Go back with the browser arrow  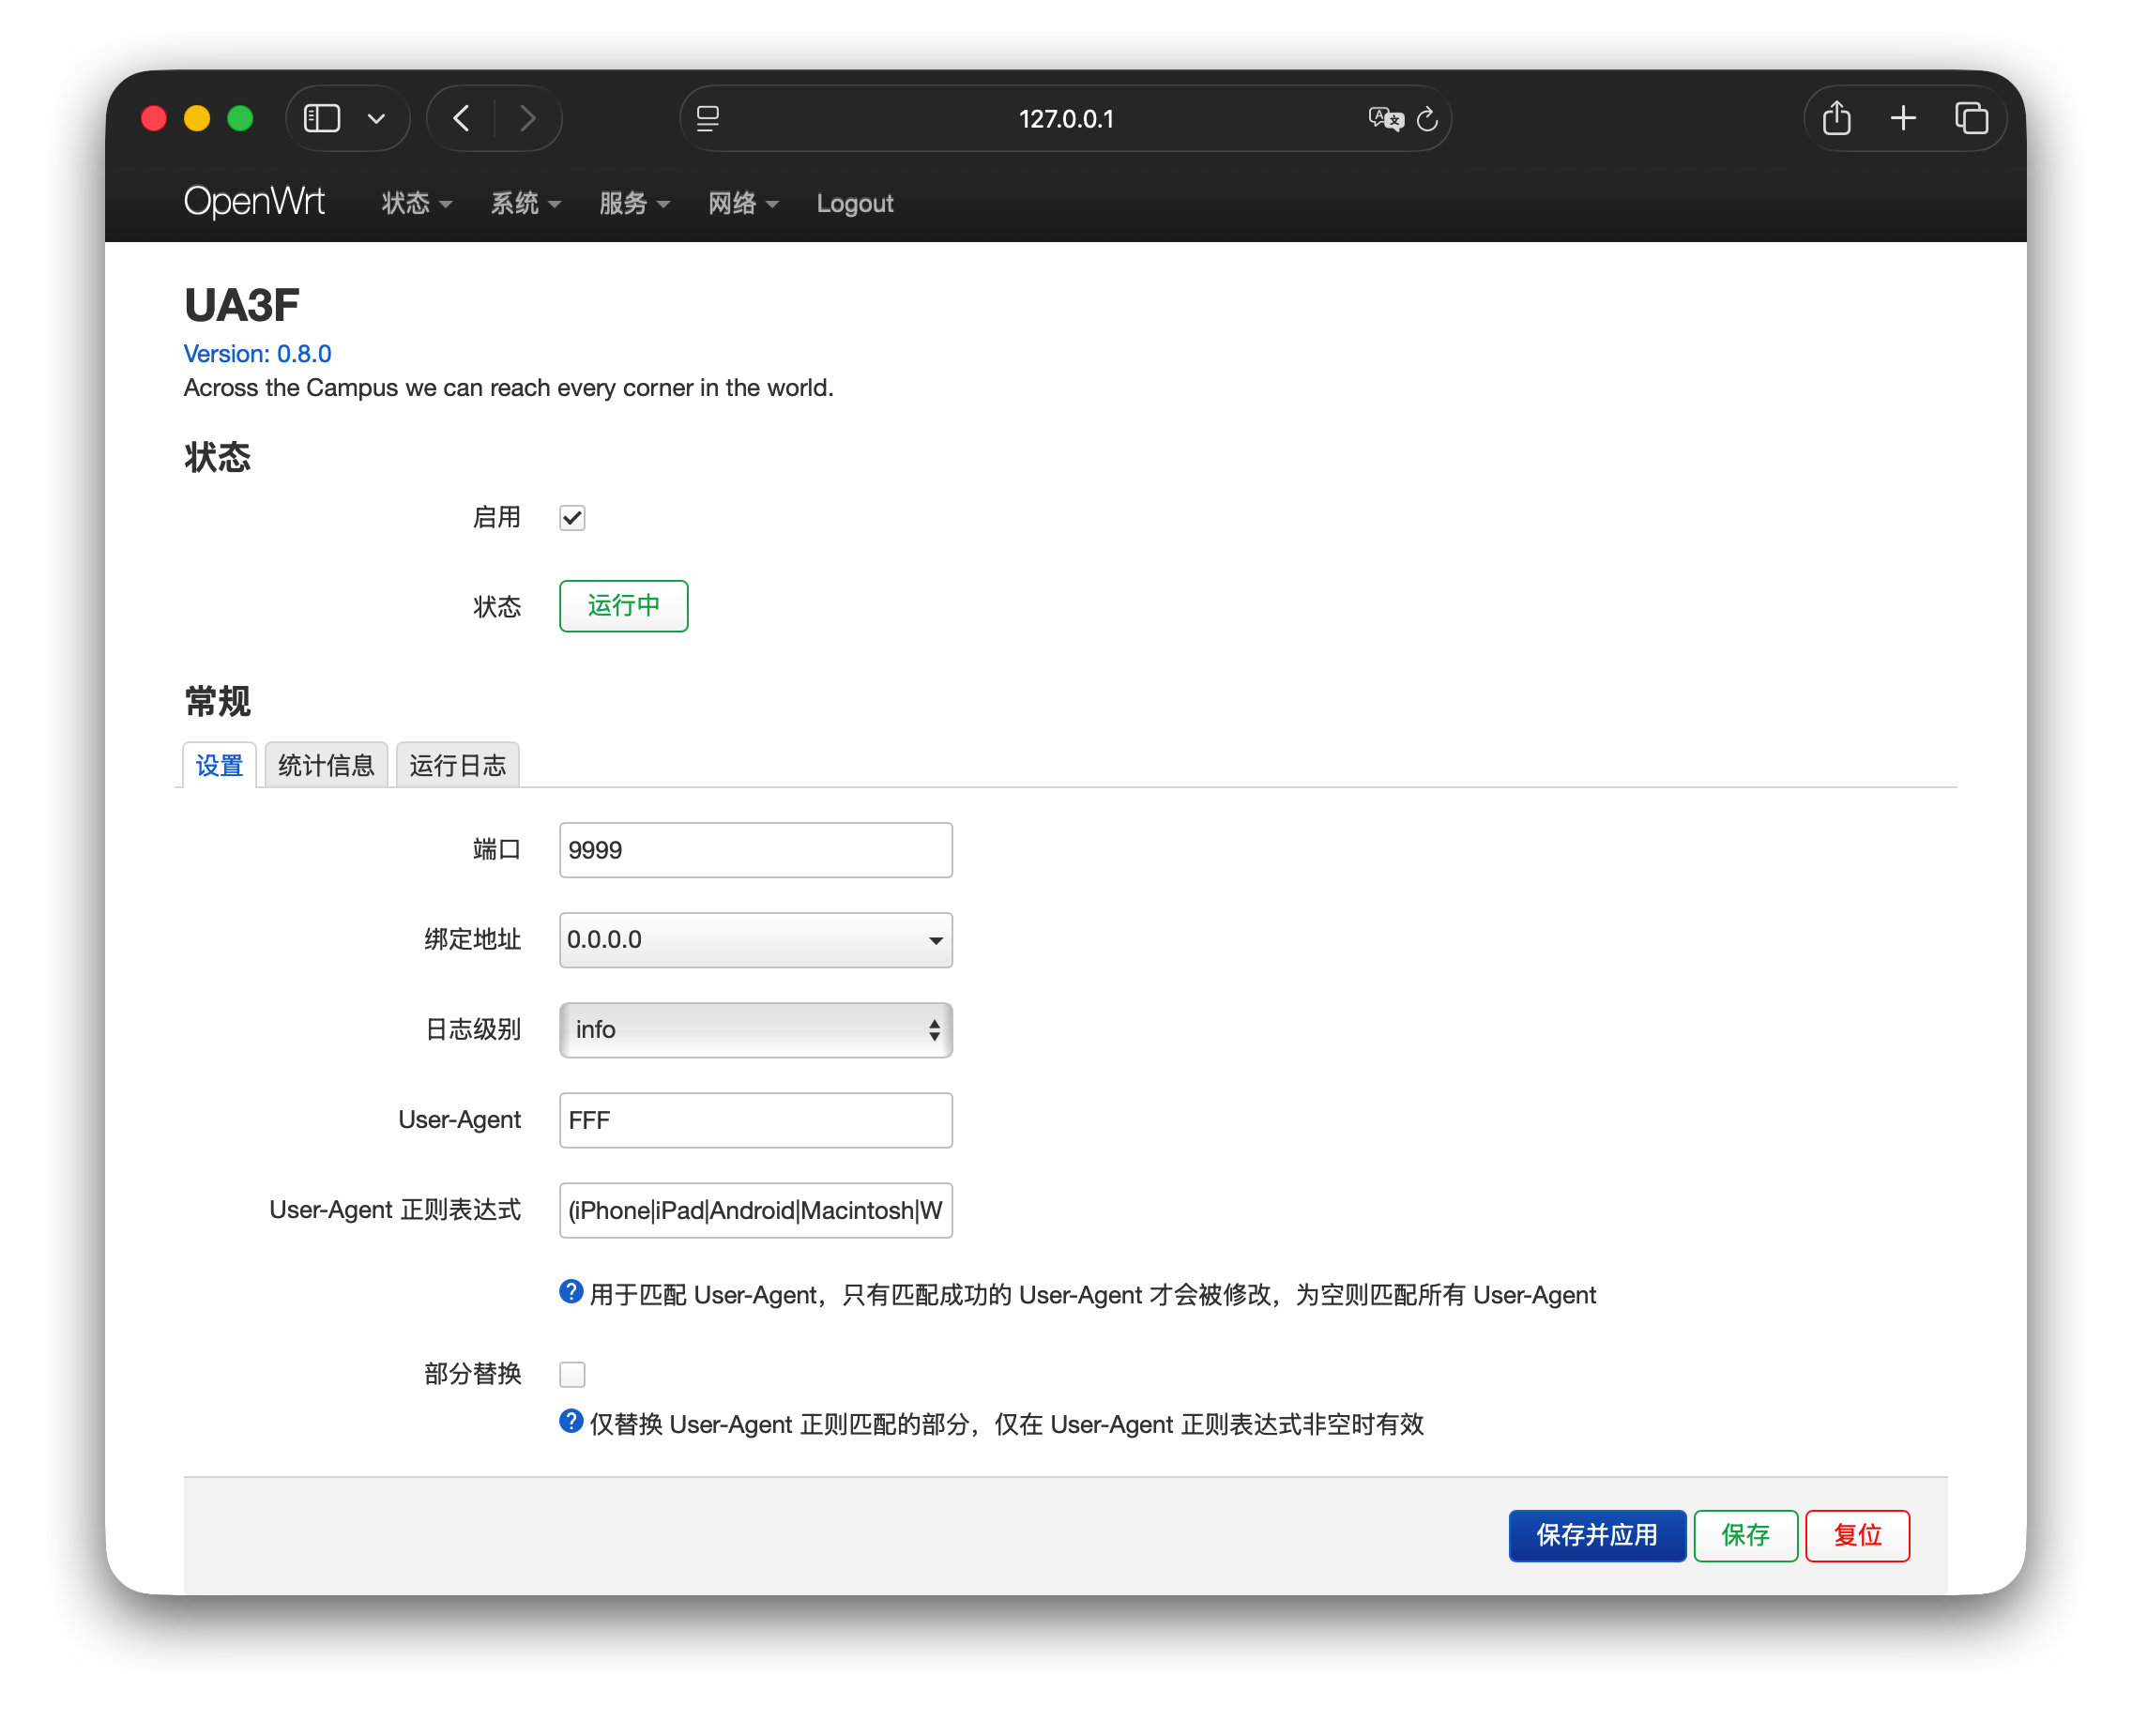(x=461, y=118)
